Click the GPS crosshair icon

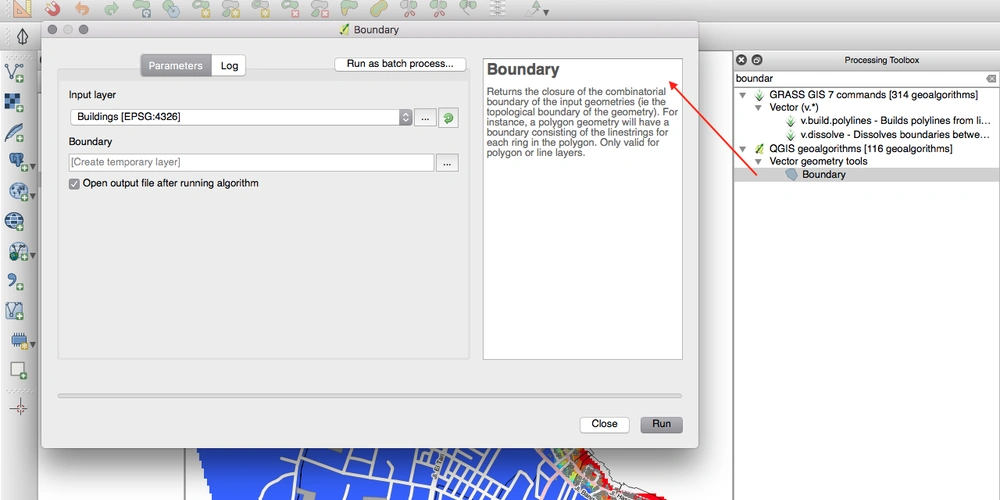(19, 407)
